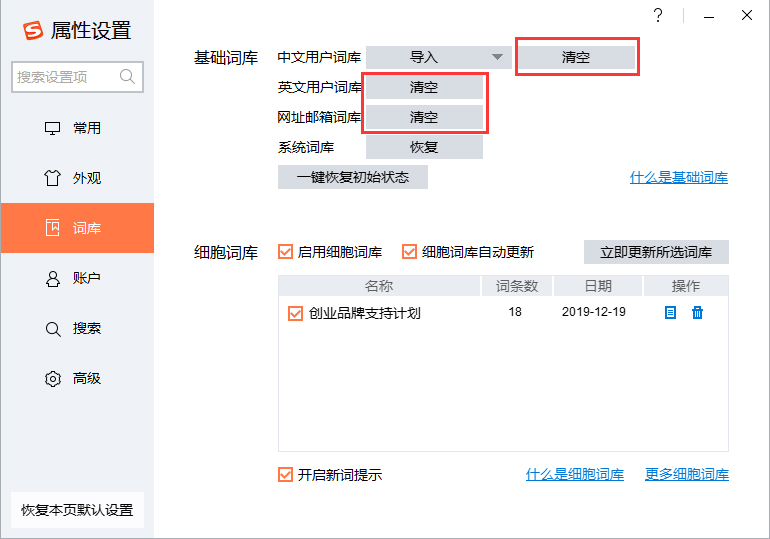
Task: Expand the 导入 dropdown for 中文用户词库
Action: coord(497,58)
